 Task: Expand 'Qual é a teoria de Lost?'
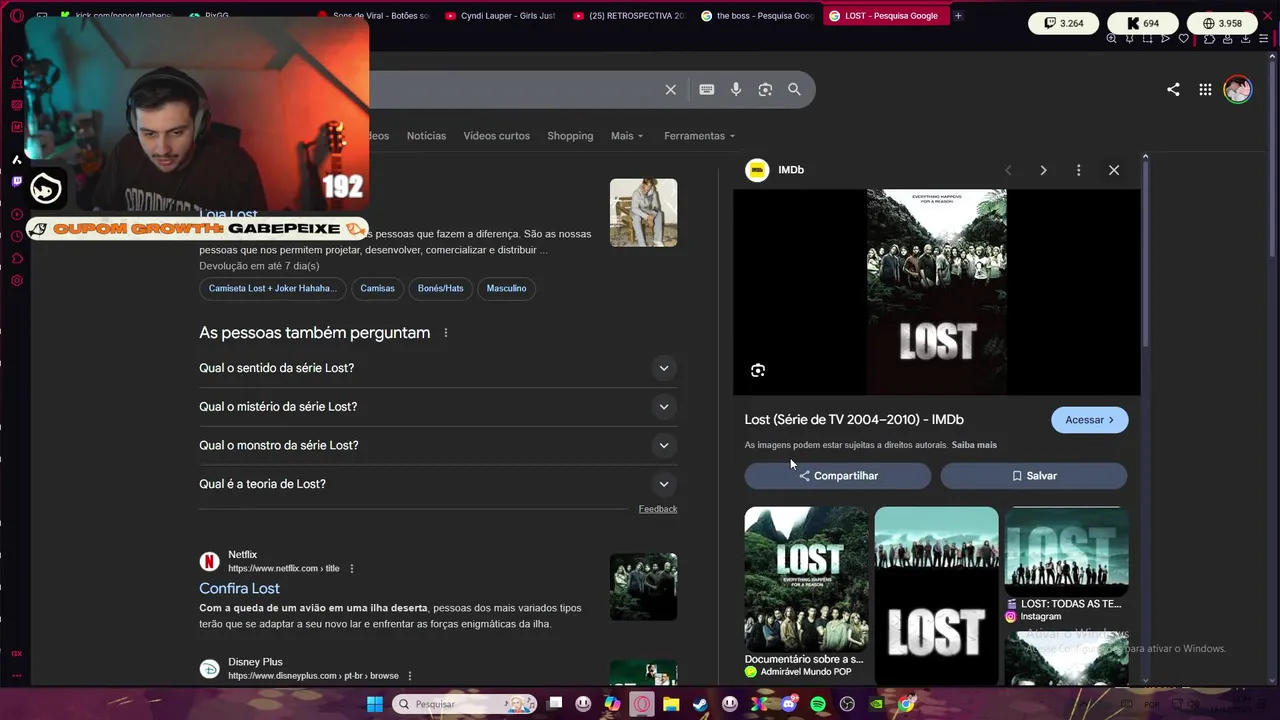click(438, 484)
